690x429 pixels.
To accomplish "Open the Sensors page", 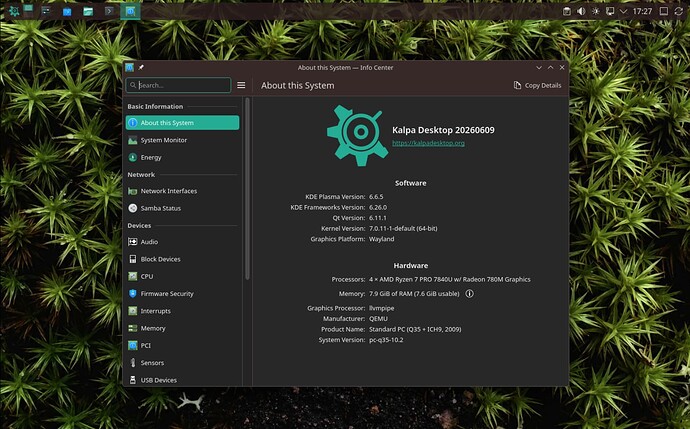I will 182,363.
